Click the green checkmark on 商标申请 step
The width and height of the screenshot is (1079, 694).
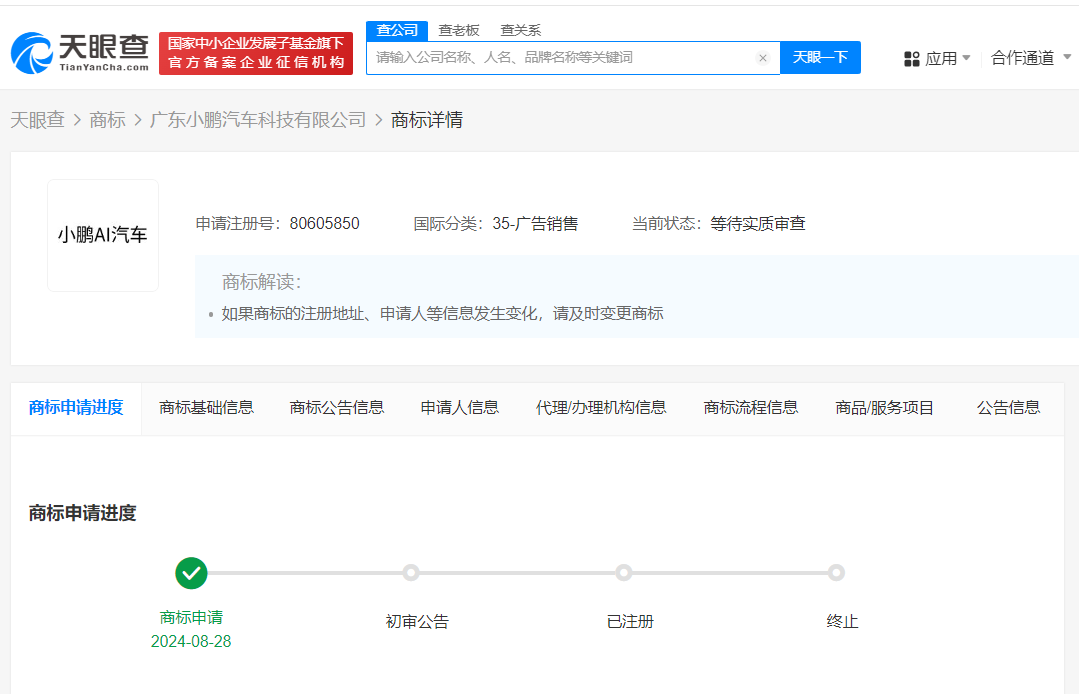[x=191, y=573]
